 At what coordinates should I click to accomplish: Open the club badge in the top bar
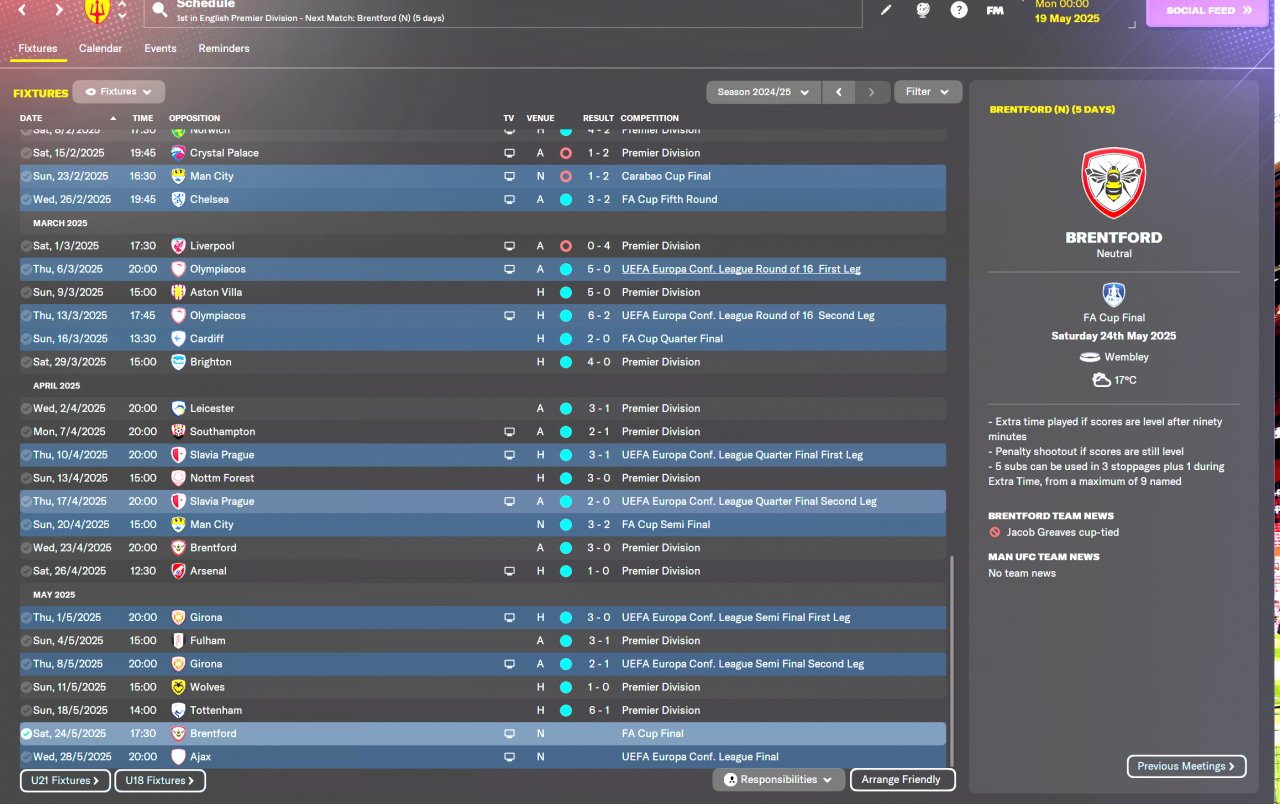(x=97, y=10)
